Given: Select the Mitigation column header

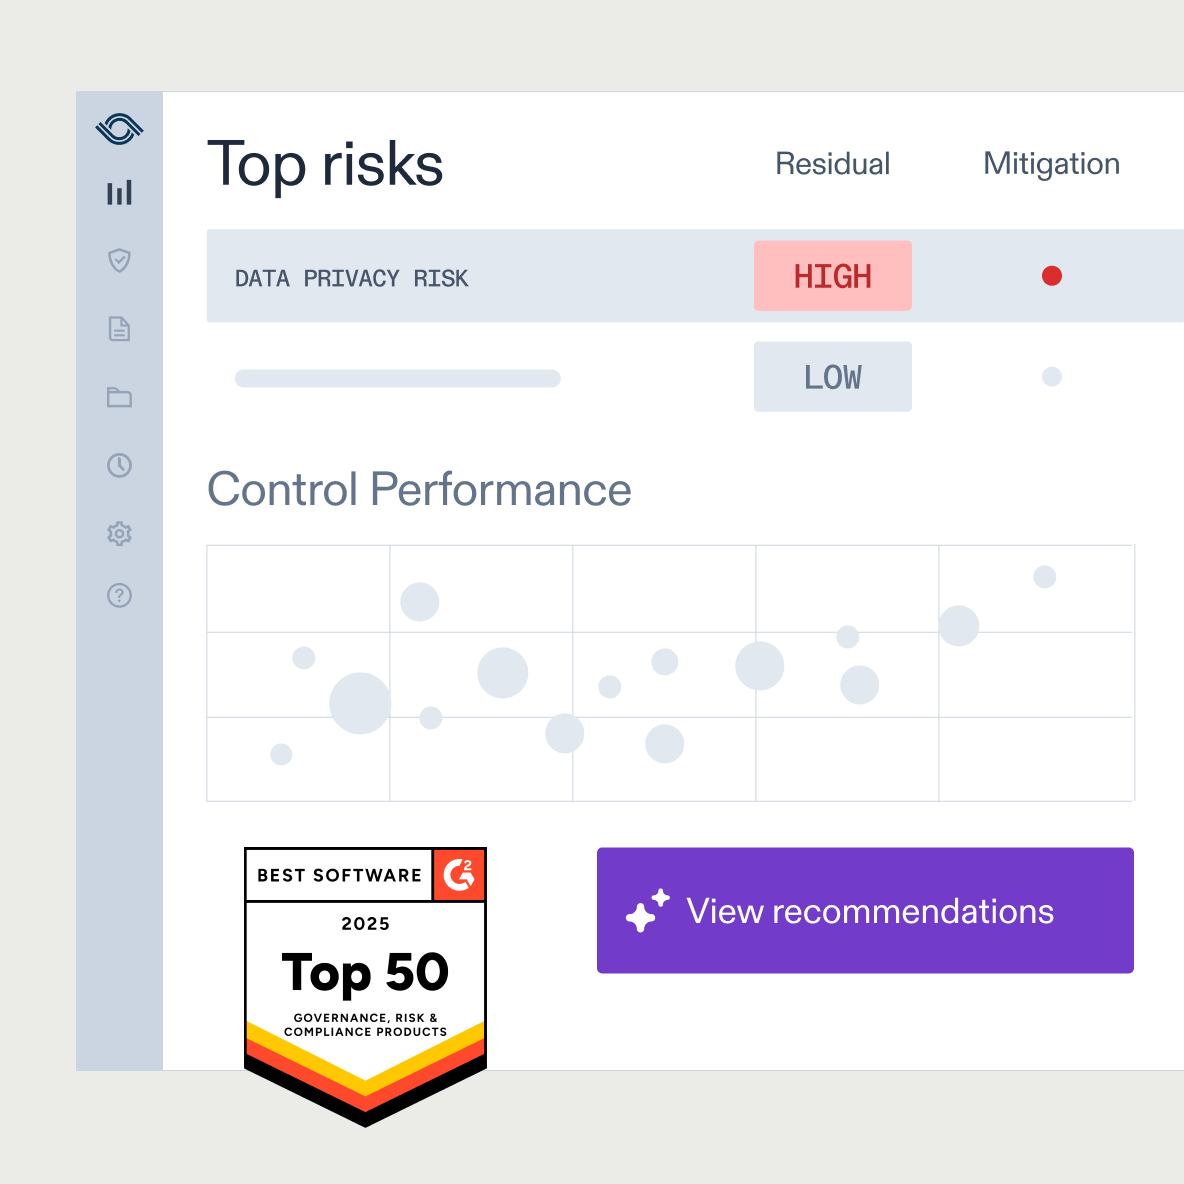Looking at the screenshot, I should click(1051, 164).
